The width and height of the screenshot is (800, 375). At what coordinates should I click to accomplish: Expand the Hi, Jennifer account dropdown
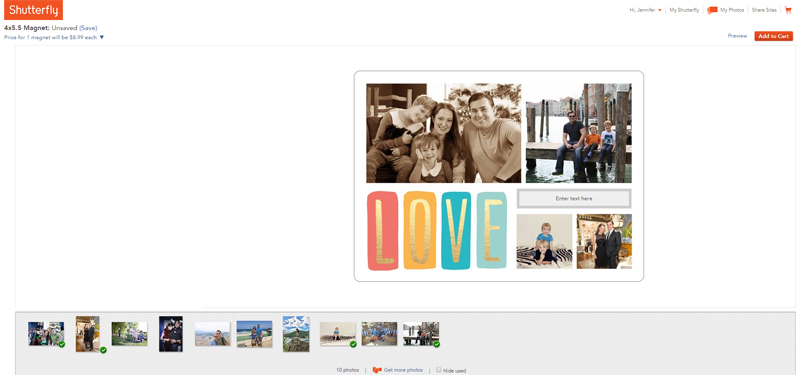pyautogui.click(x=660, y=10)
